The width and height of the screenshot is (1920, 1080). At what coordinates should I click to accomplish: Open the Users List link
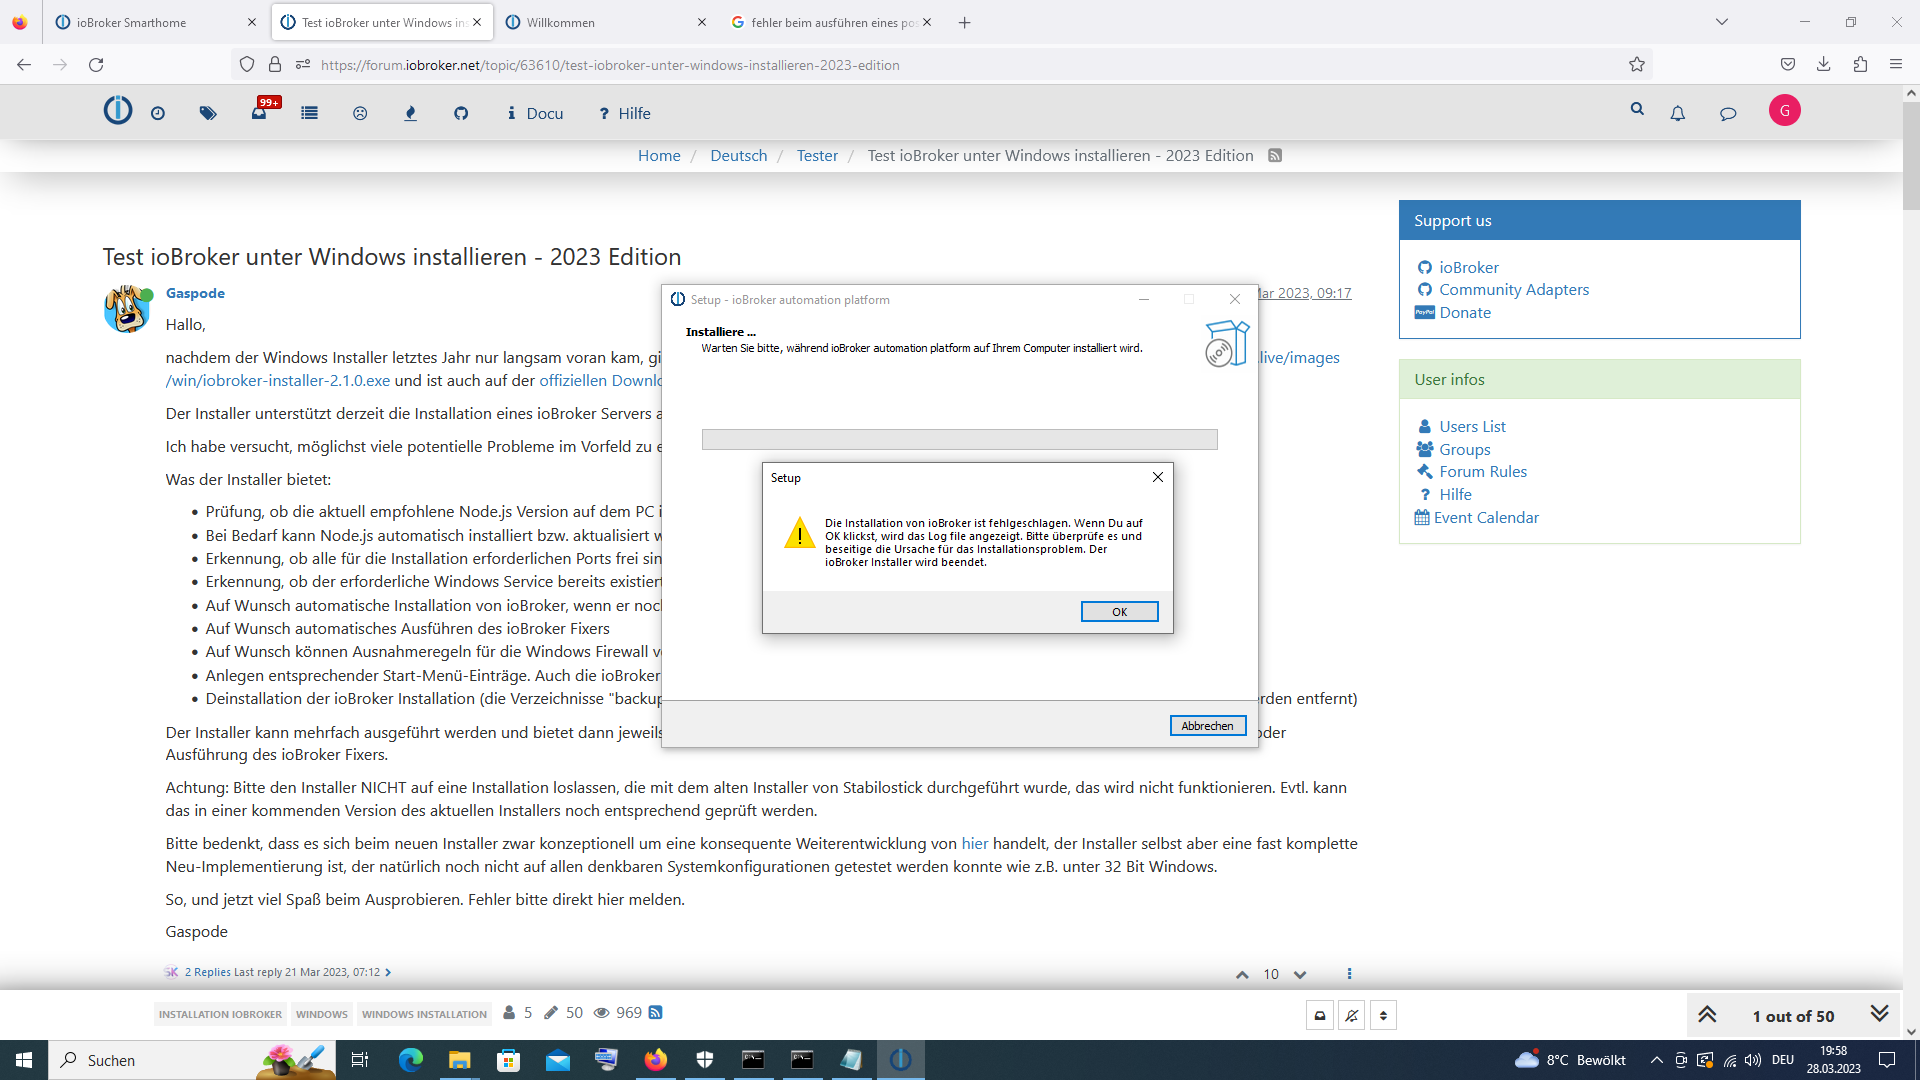(1472, 427)
